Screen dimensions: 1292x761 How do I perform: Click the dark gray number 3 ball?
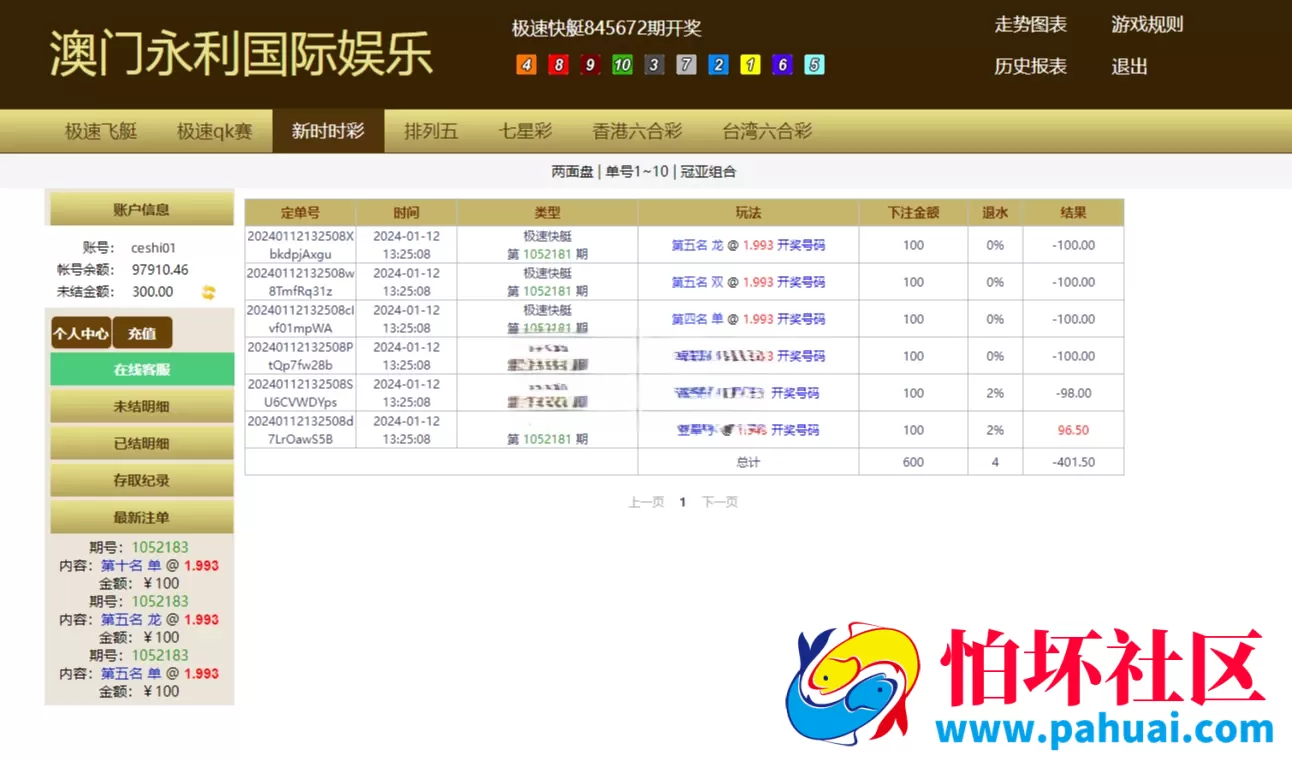654,65
